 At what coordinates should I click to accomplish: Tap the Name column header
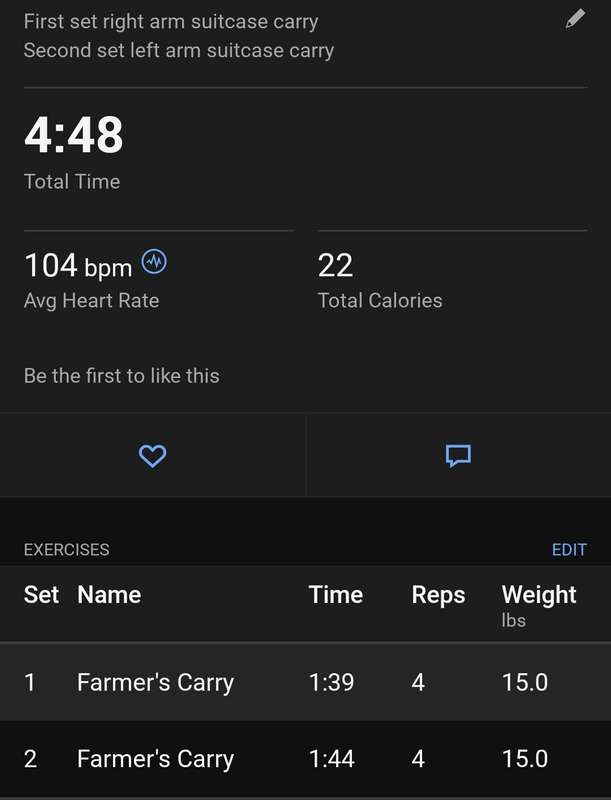click(x=109, y=595)
